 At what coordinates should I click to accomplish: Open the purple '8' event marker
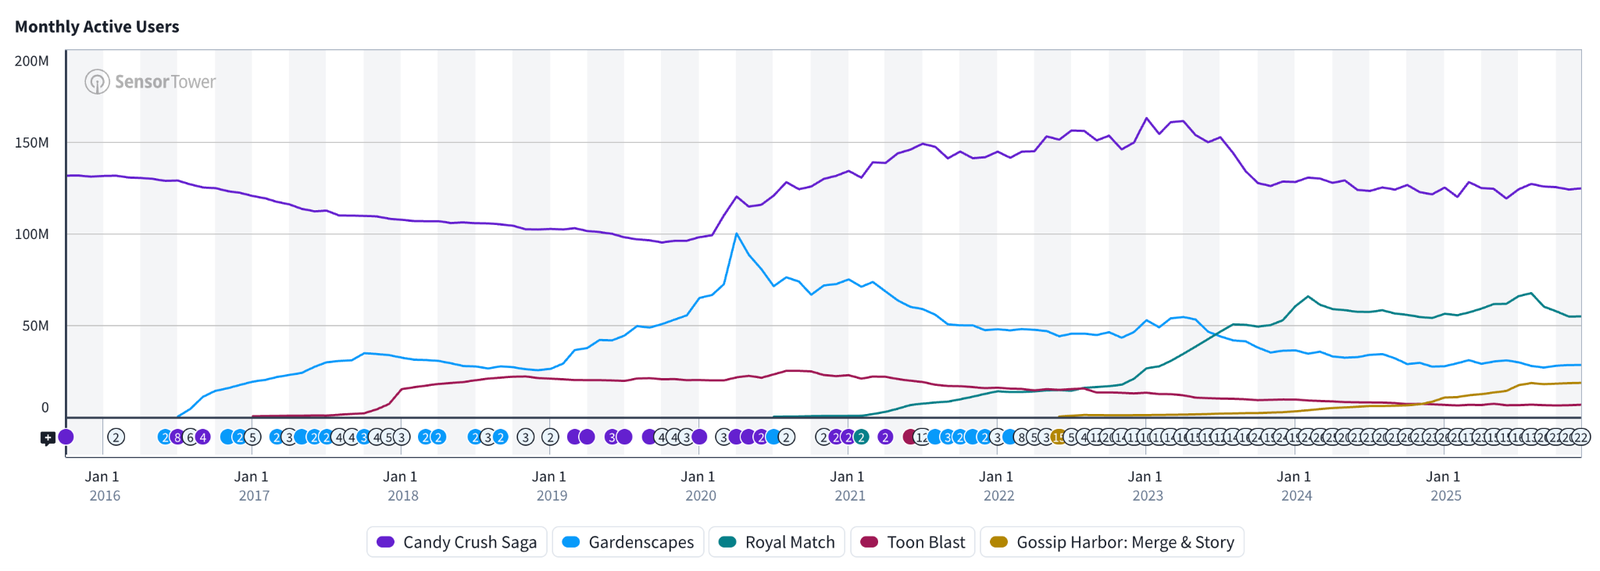pos(177,437)
